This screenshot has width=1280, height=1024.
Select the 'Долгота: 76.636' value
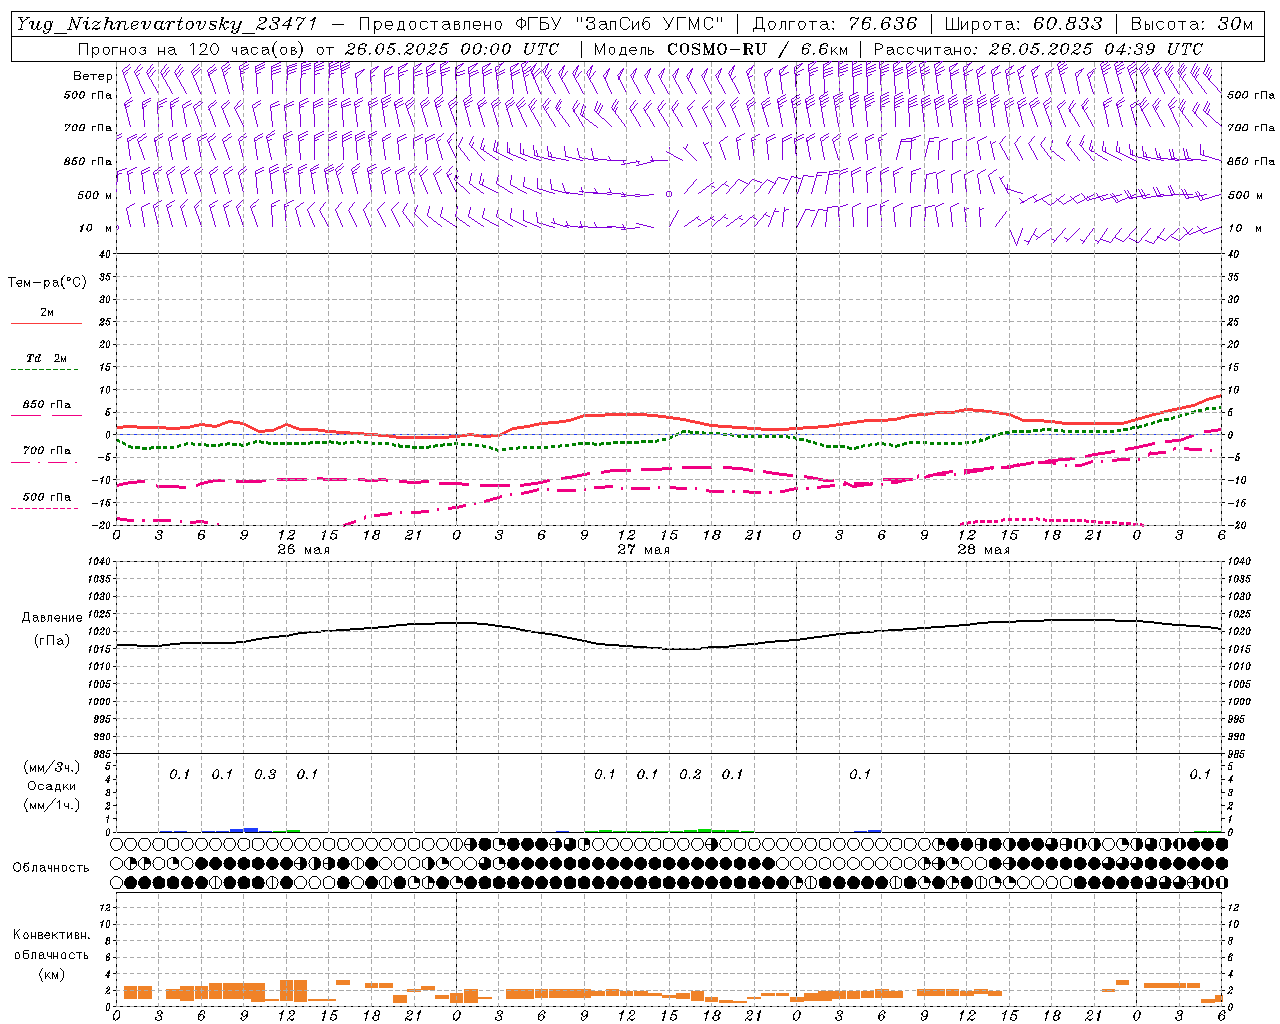coord(834,24)
